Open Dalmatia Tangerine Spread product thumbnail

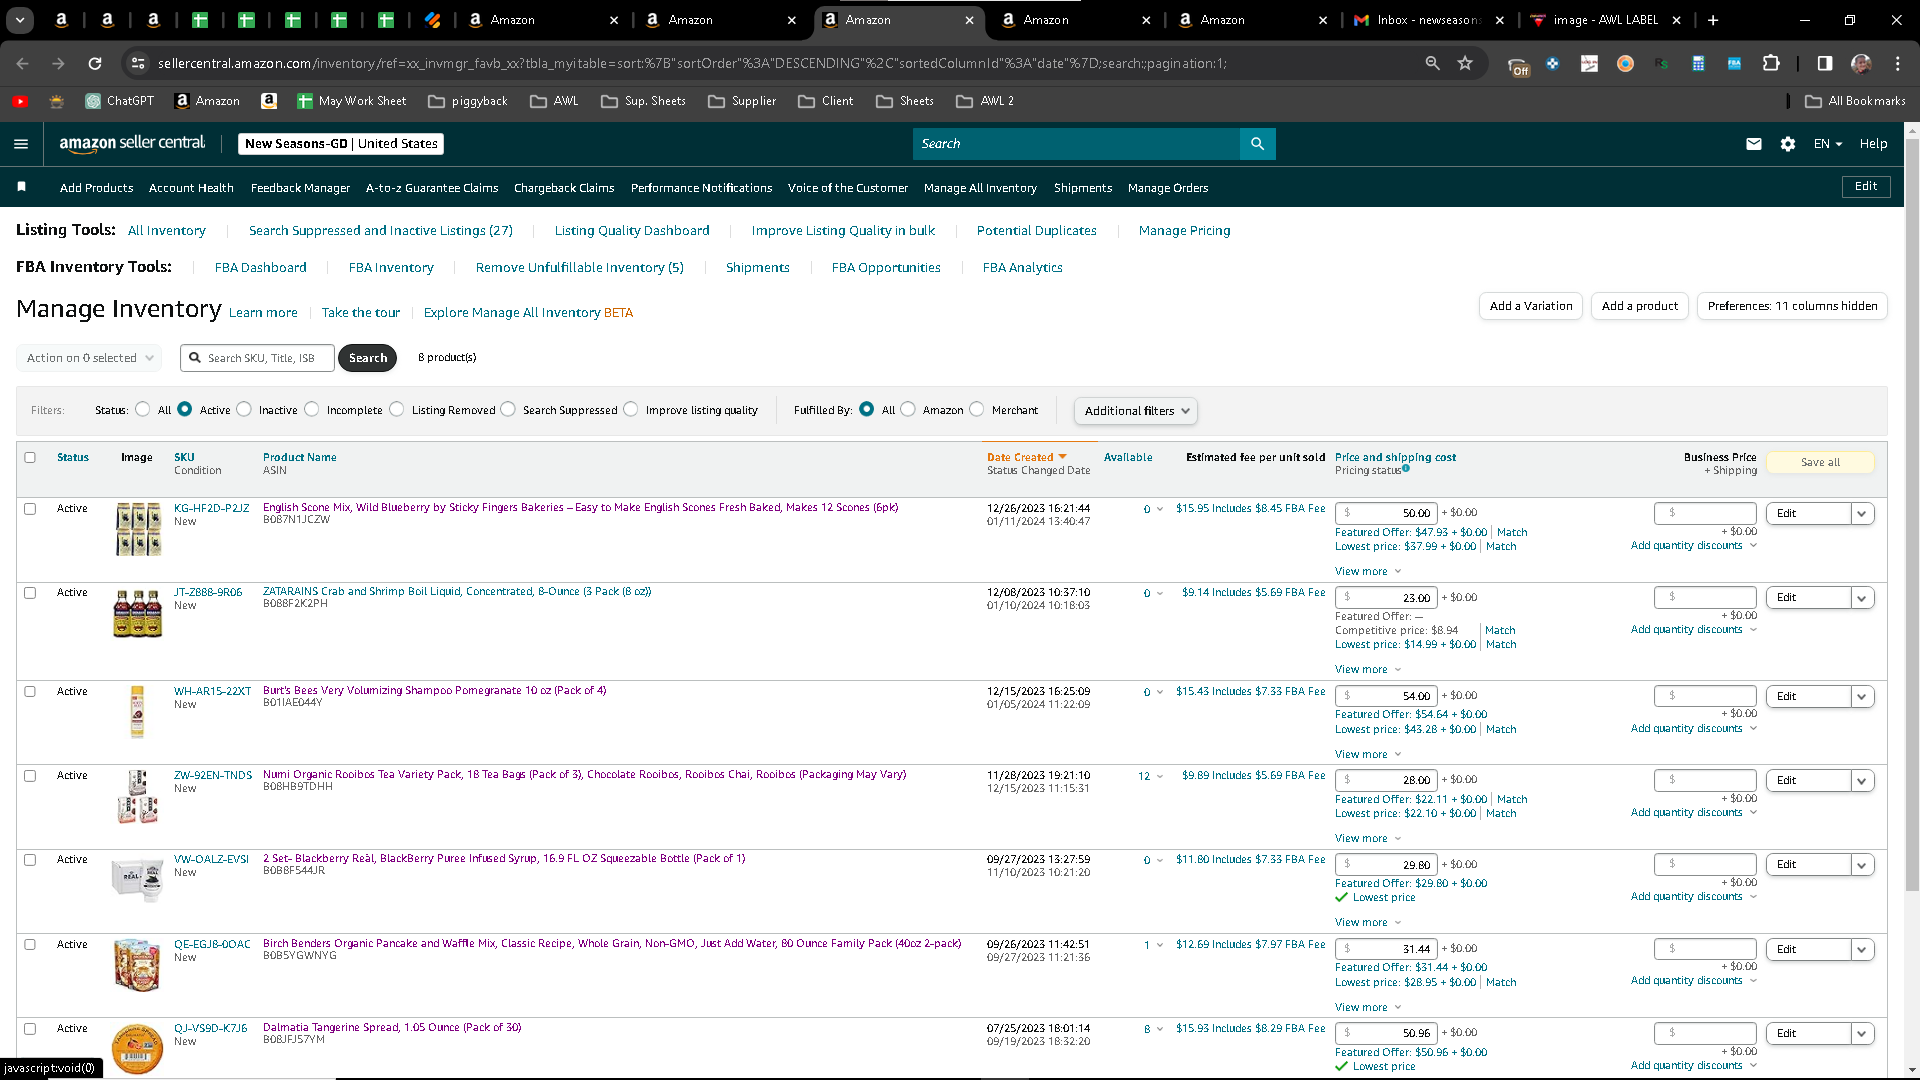click(137, 1049)
